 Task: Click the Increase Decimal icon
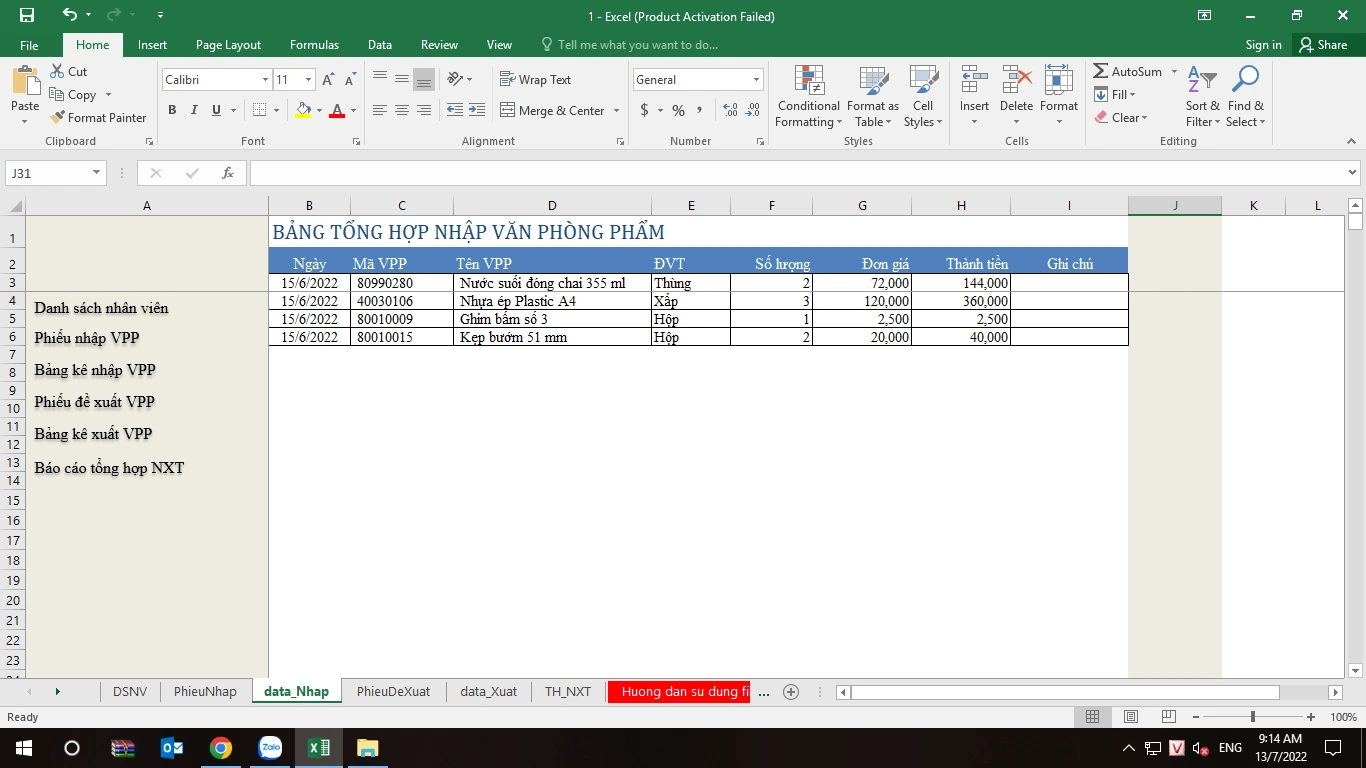[730, 110]
